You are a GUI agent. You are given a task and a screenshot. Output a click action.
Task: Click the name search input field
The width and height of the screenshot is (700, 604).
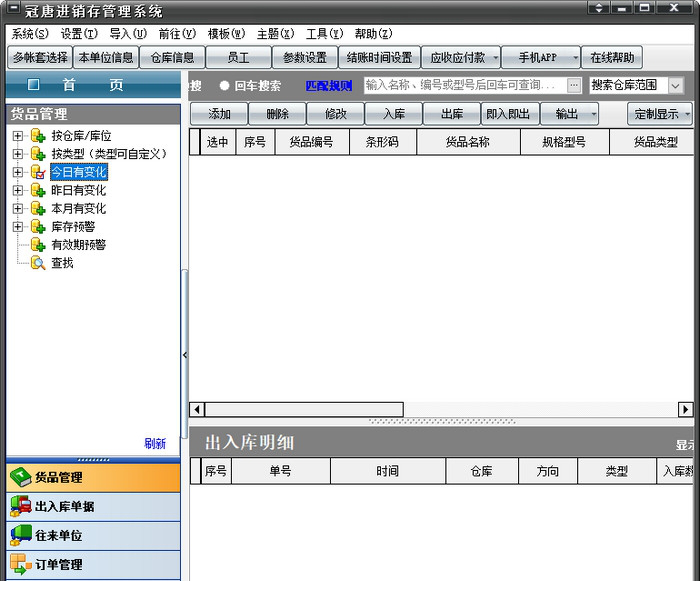[x=466, y=85]
